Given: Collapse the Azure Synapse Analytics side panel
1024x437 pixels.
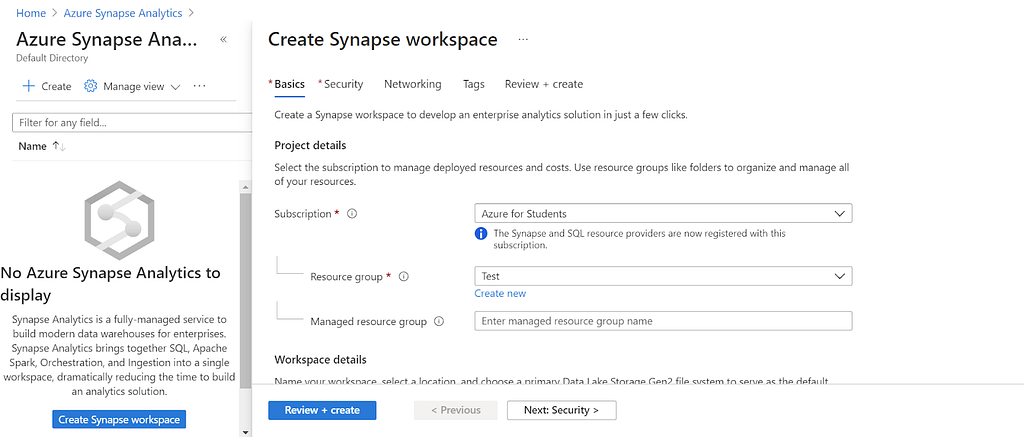Looking at the screenshot, I should click(223, 39).
